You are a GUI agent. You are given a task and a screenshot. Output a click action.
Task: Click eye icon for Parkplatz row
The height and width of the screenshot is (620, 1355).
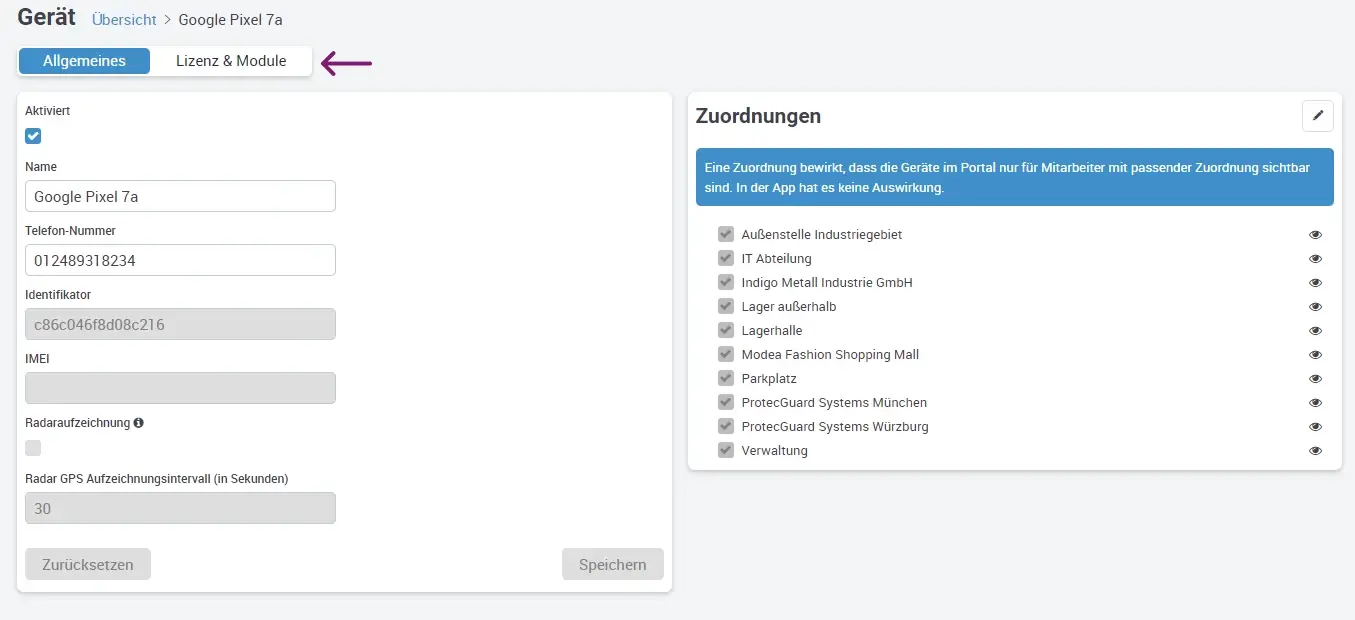click(x=1315, y=379)
